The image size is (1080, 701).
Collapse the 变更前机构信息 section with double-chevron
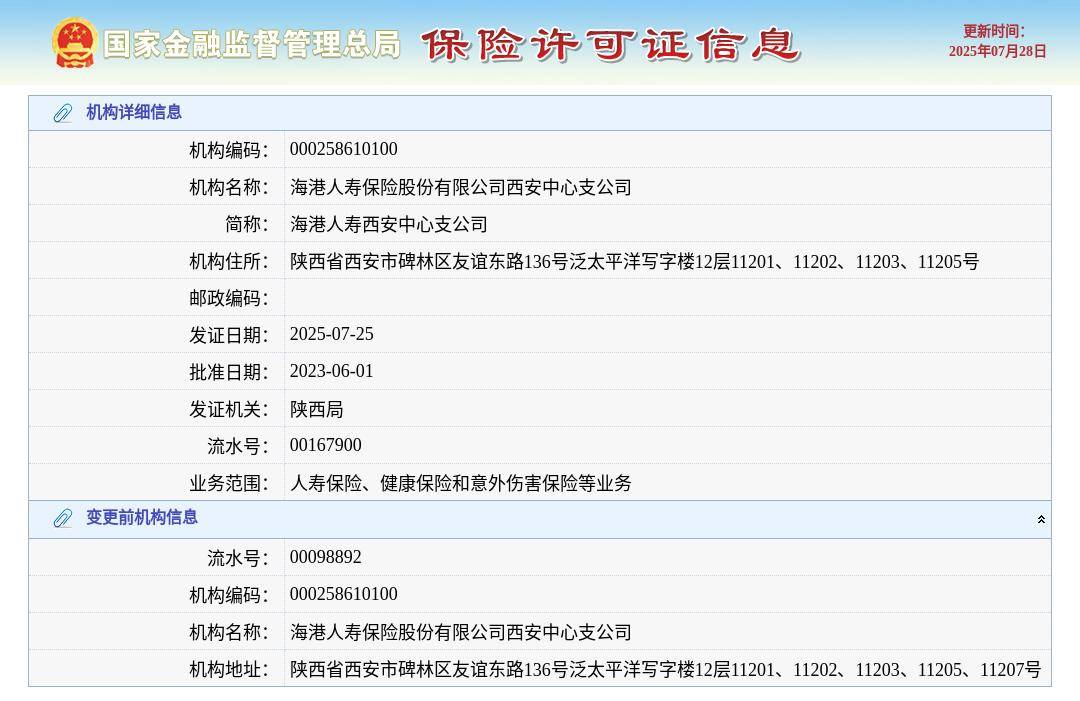[1041, 519]
